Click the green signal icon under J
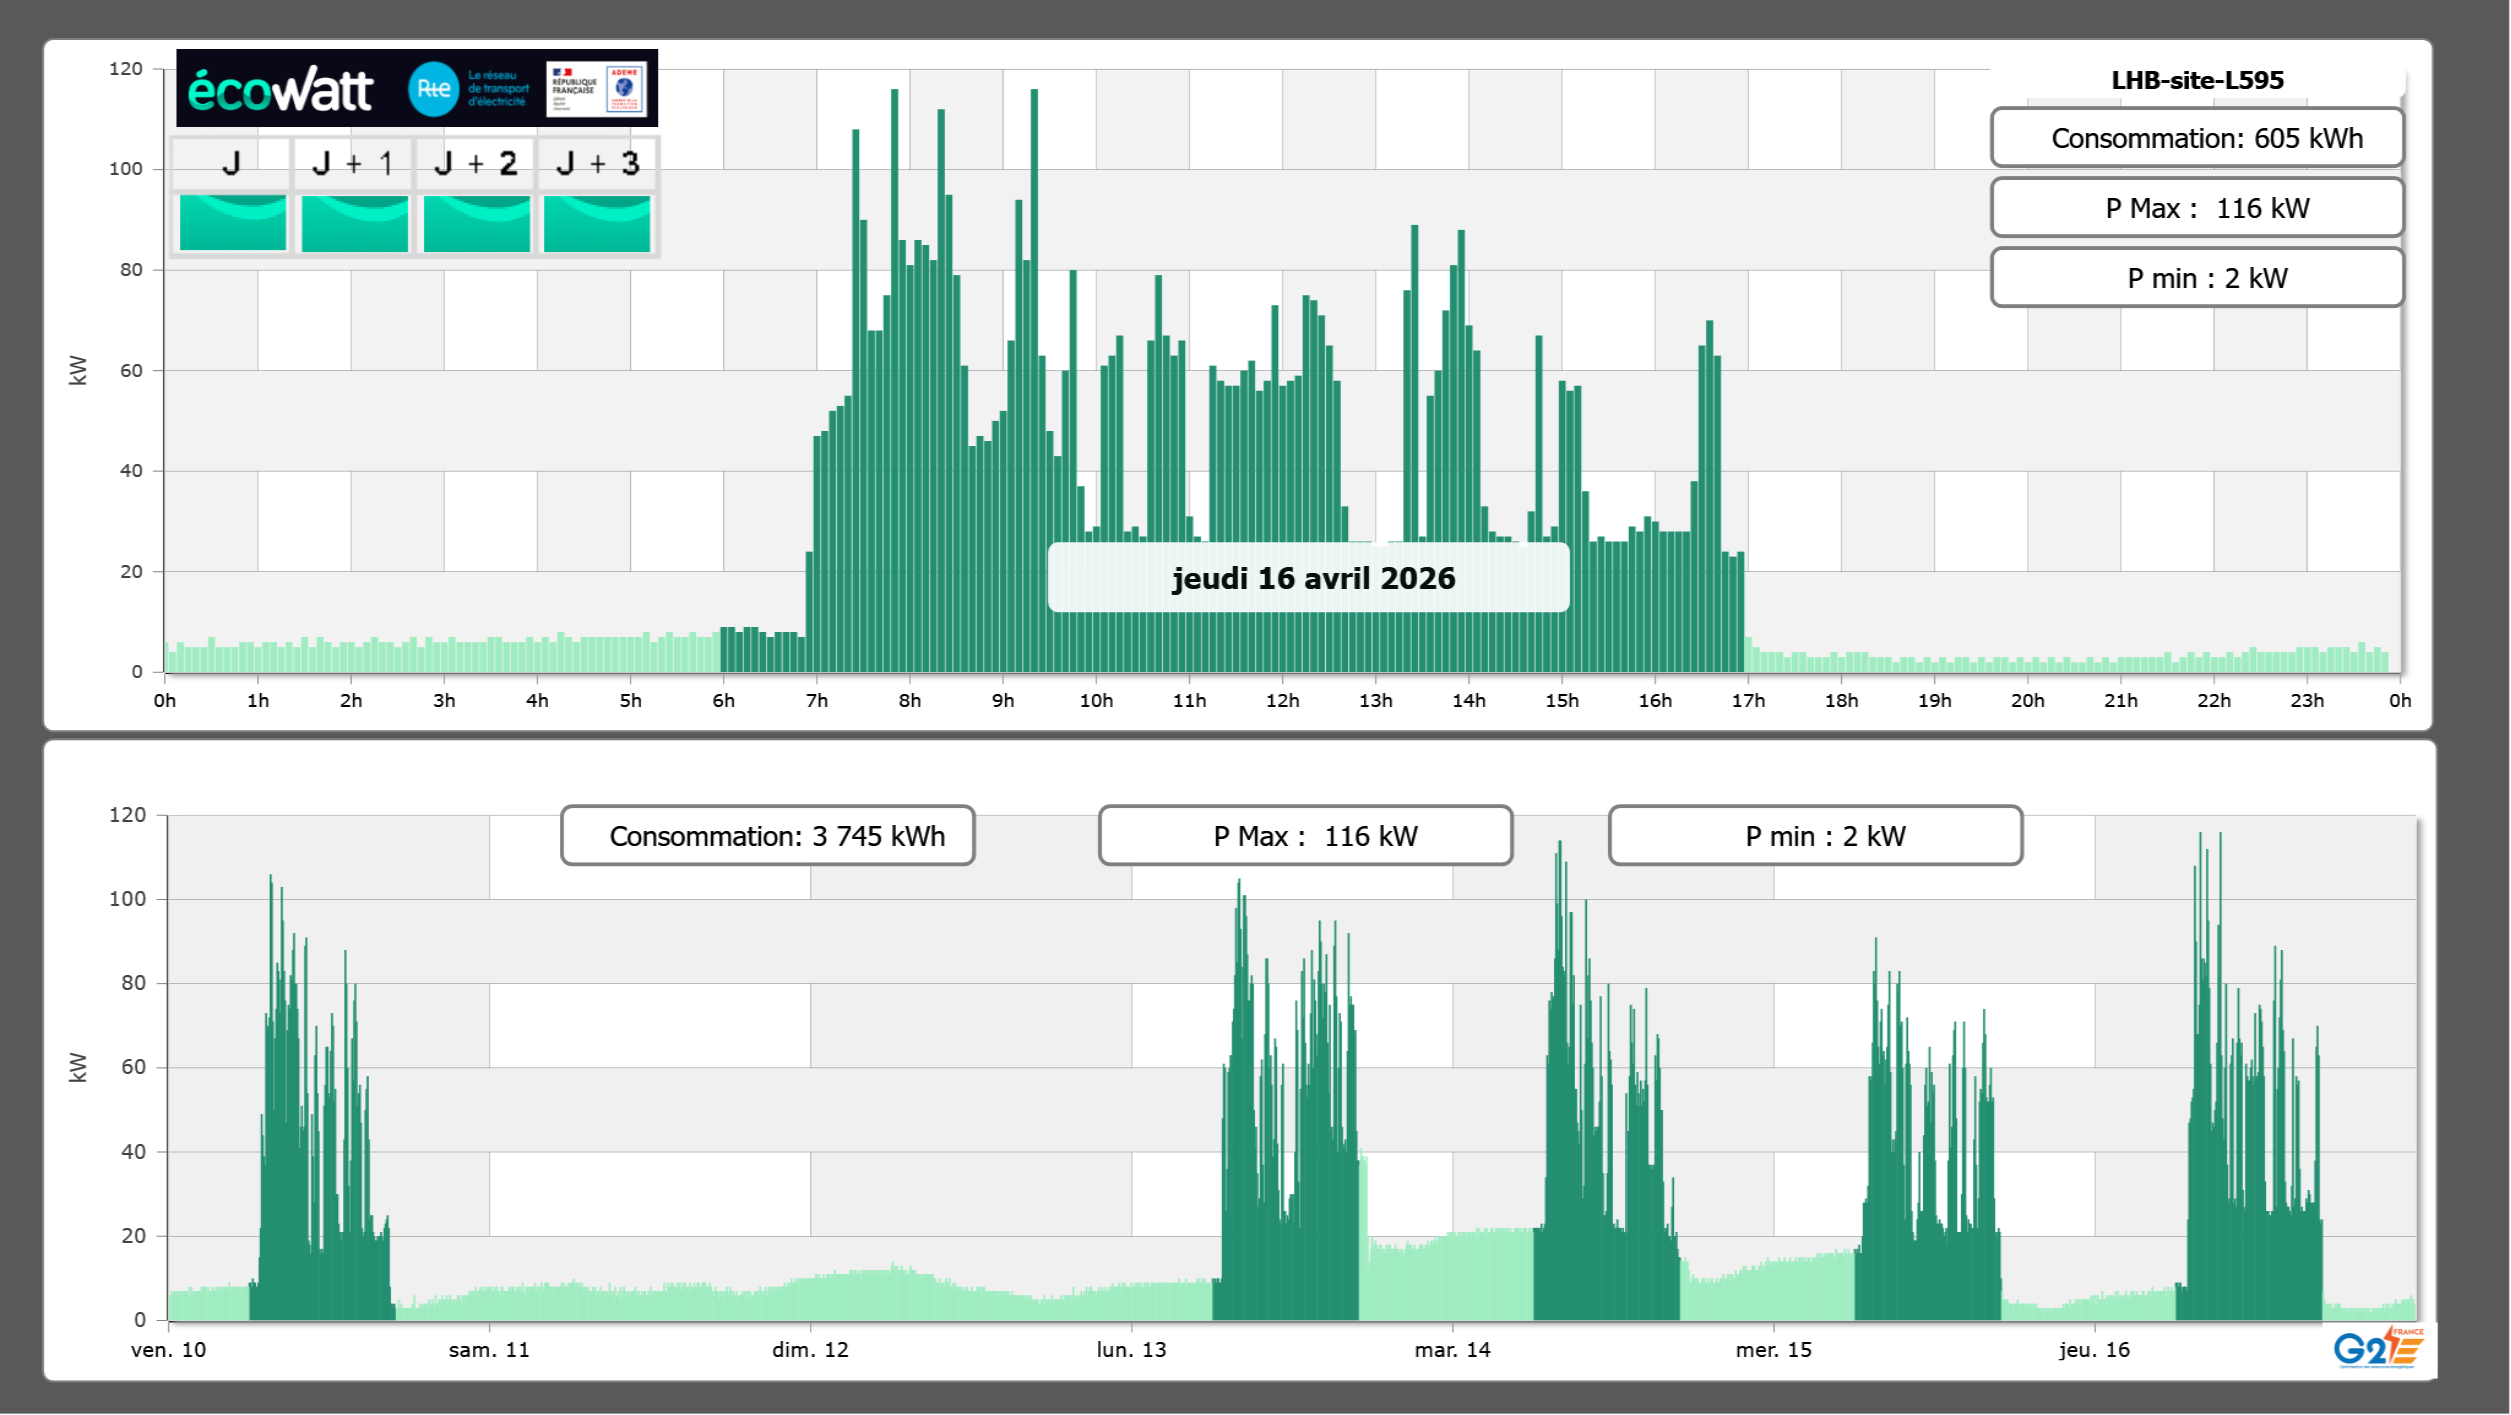The height and width of the screenshot is (1415, 2511). coord(233,222)
